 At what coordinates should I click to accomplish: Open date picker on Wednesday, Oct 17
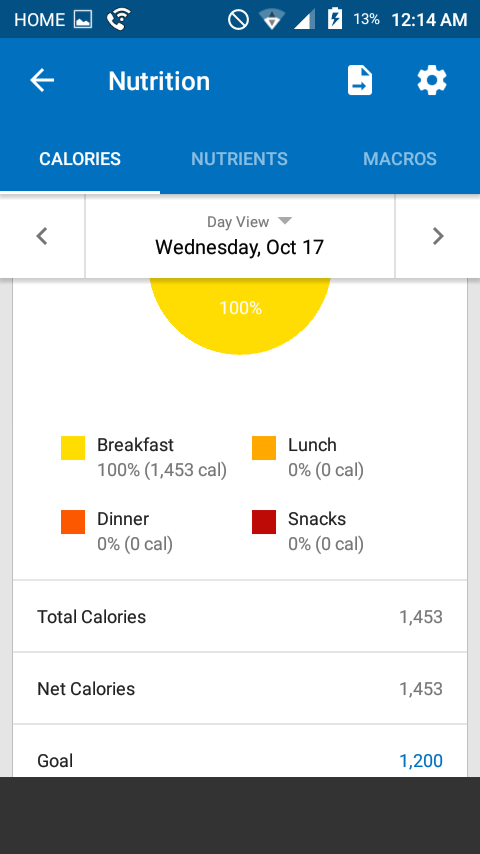[240, 247]
